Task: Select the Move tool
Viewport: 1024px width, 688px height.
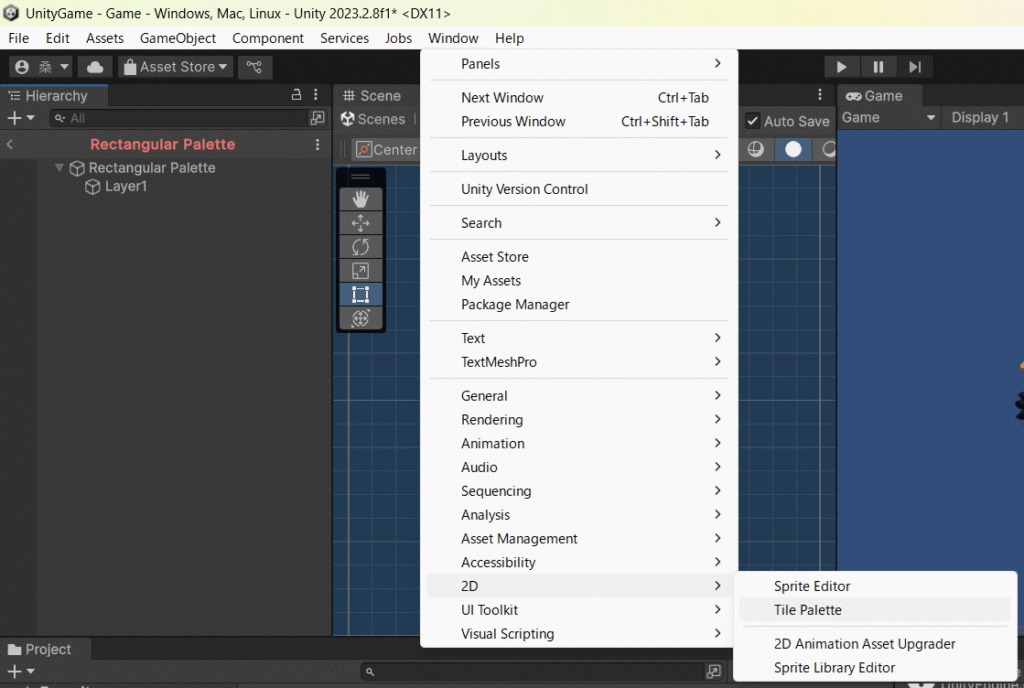Action: point(360,223)
